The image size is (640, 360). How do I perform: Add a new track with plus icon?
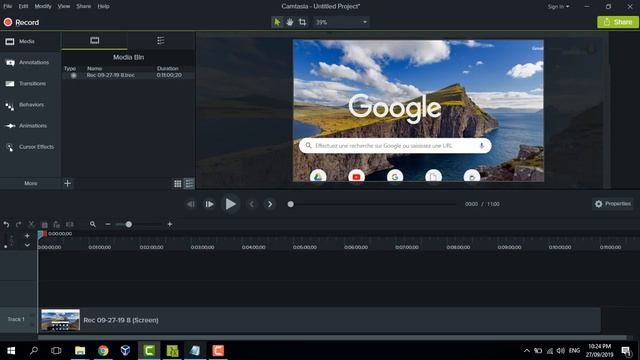point(27,236)
